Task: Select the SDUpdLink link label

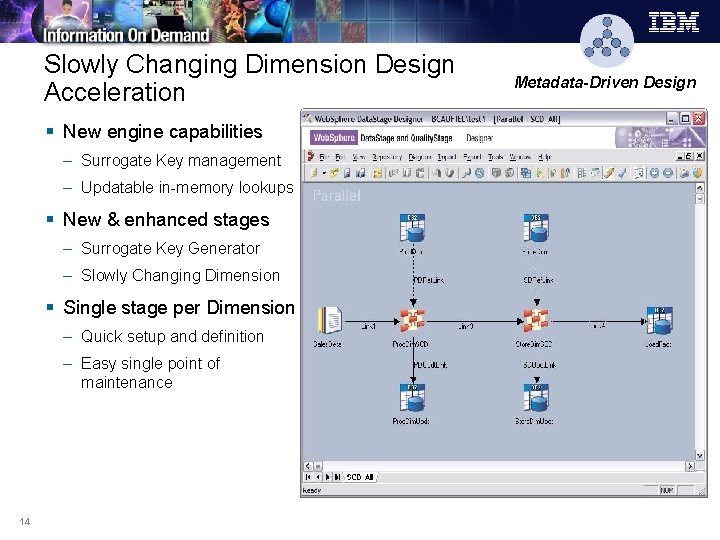Action: coord(540,365)
